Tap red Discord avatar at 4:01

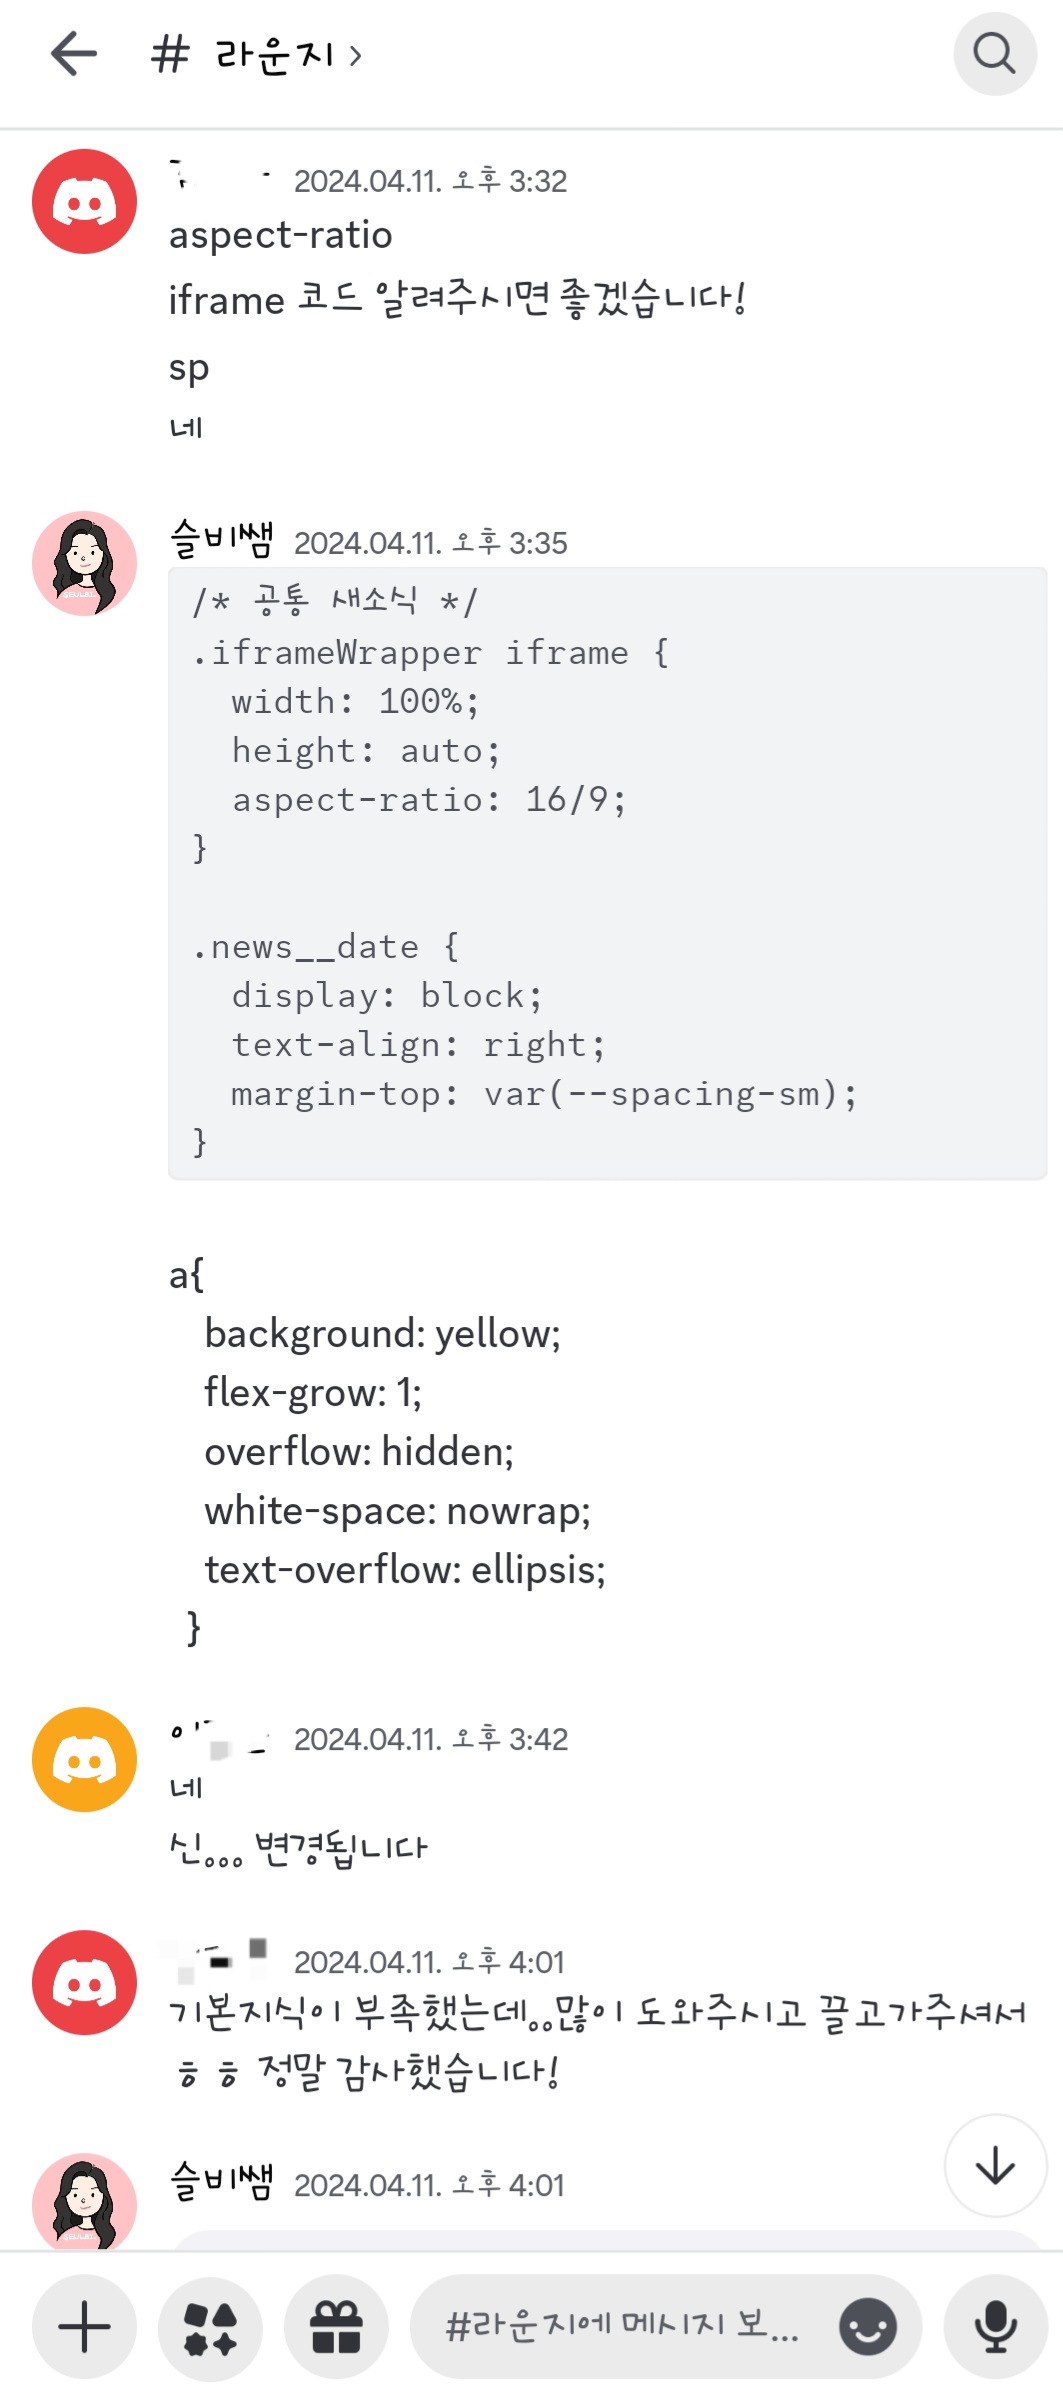pos(84,1982)
